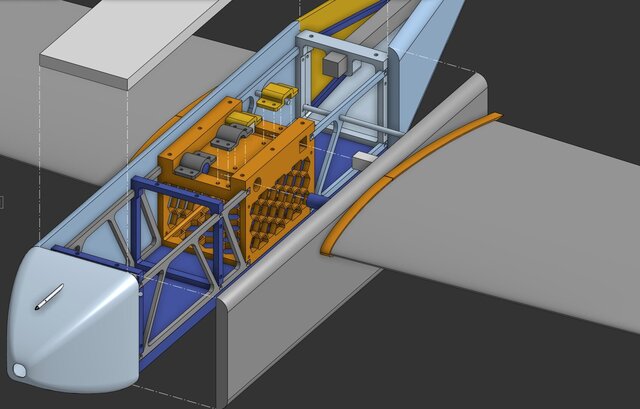Screen dimensions: 640x409
Task: Select the exploded yellow bracket above the tray
Action: (x=276, y=96)
